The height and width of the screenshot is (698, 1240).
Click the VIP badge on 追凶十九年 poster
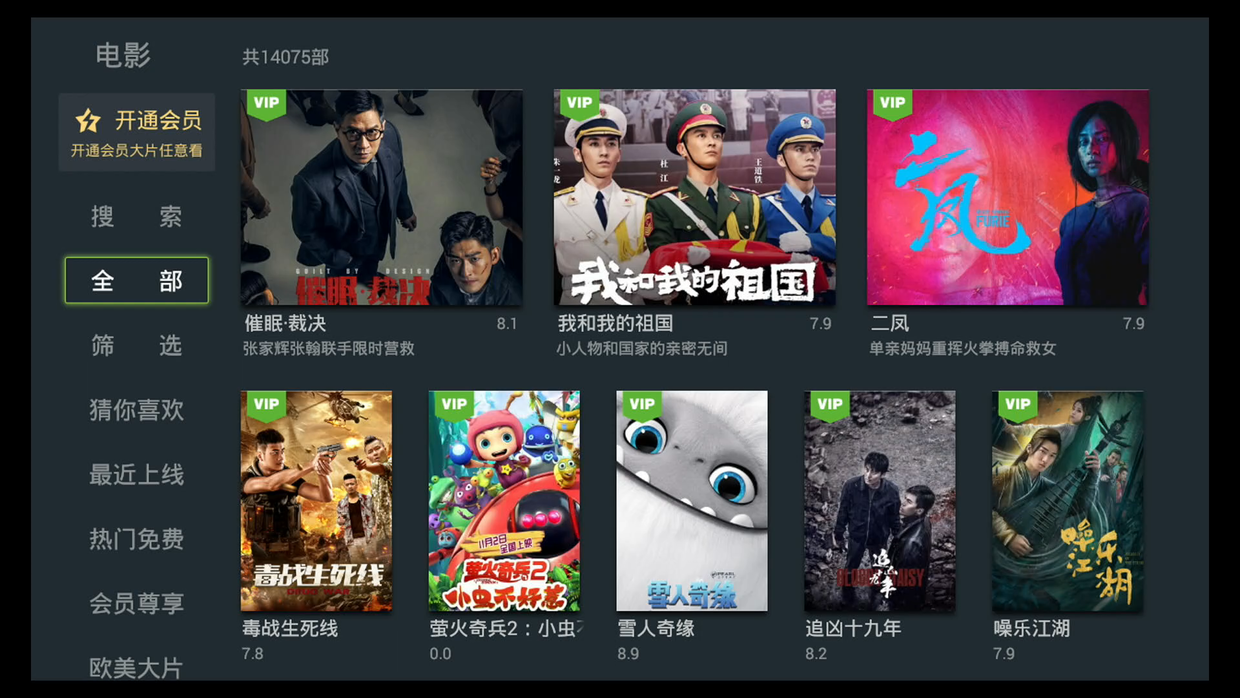pyautogui.click(x=830, y=405)
